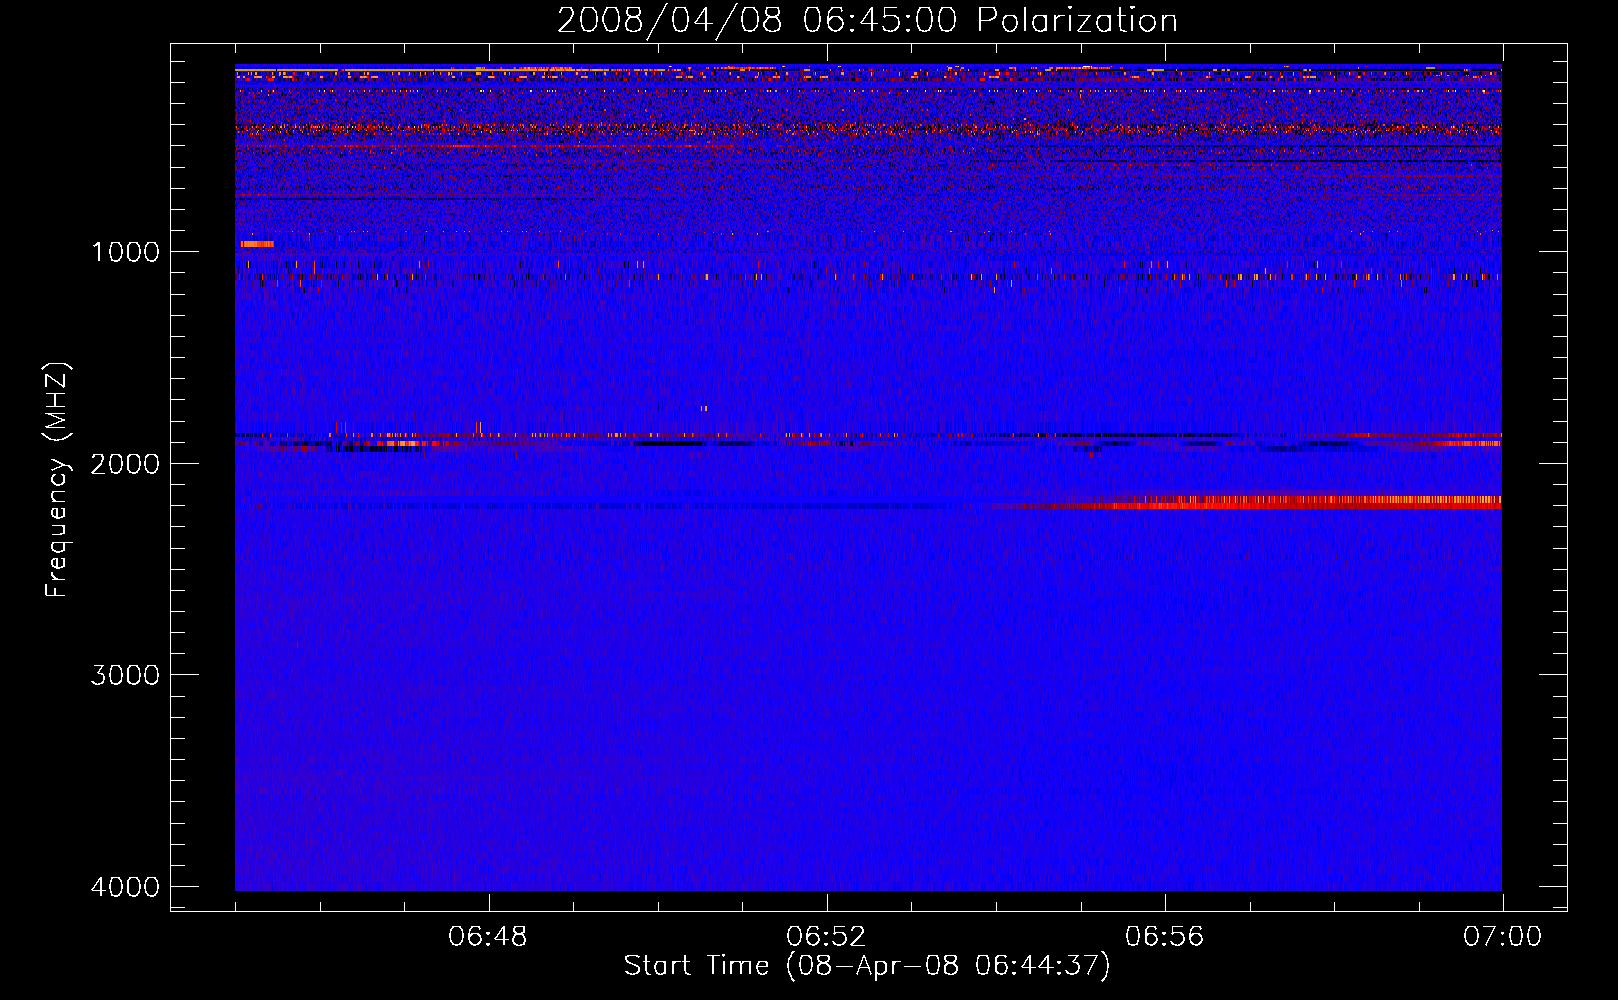Screen dimensions: 1618x1000
Task: Click the 2000 frequency tick label
Action: [125, 464]
